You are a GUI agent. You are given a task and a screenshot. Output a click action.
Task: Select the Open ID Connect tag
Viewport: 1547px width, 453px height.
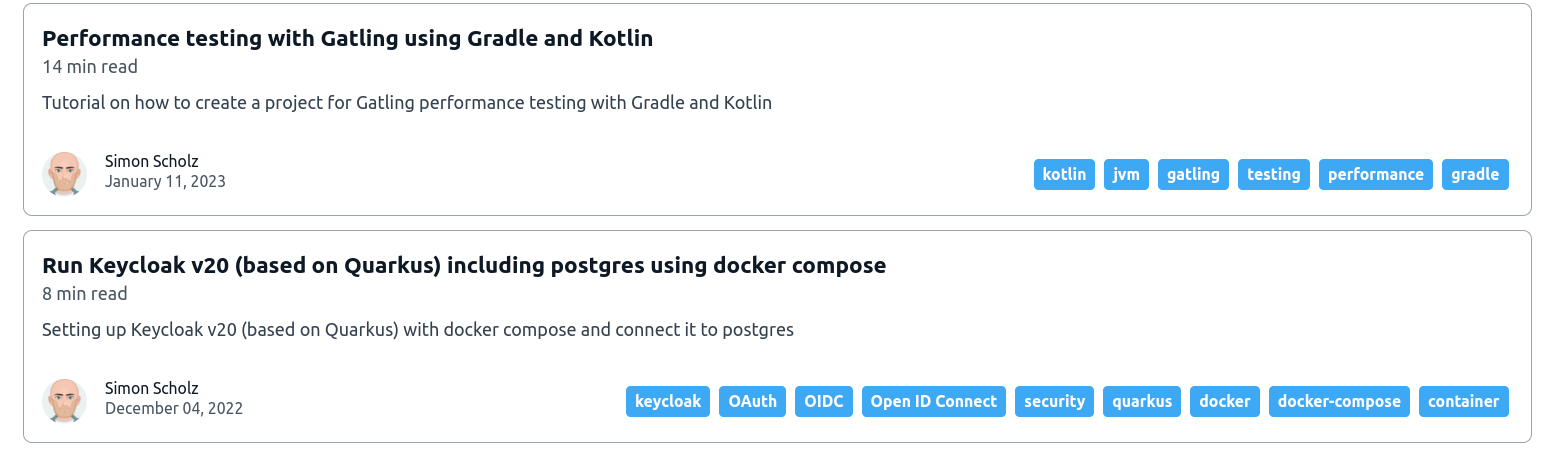click(x=933, y=401)
